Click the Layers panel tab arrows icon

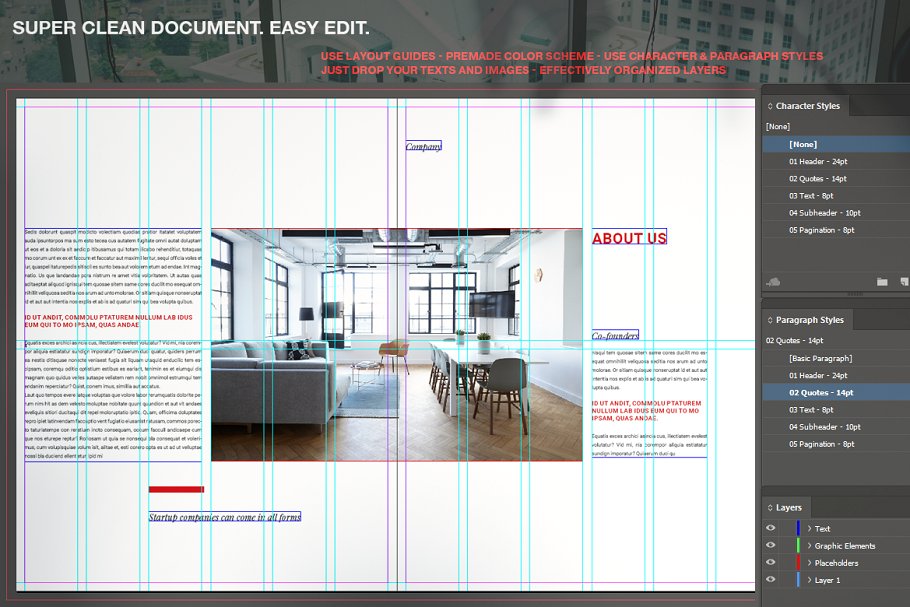coord(770,508)
